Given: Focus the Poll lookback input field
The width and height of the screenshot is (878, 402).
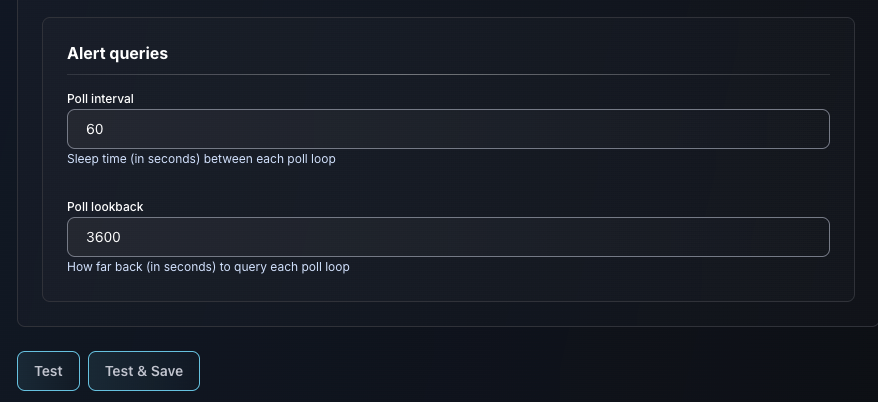Looking at the screenshot, I should pyautogui.click(x=448, y=237).
